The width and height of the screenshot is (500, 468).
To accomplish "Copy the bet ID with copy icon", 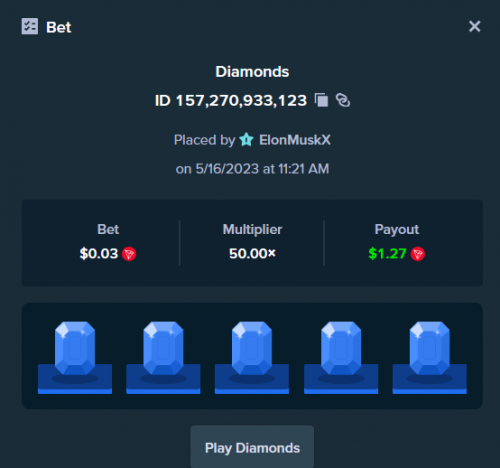I will coord(322,100).
